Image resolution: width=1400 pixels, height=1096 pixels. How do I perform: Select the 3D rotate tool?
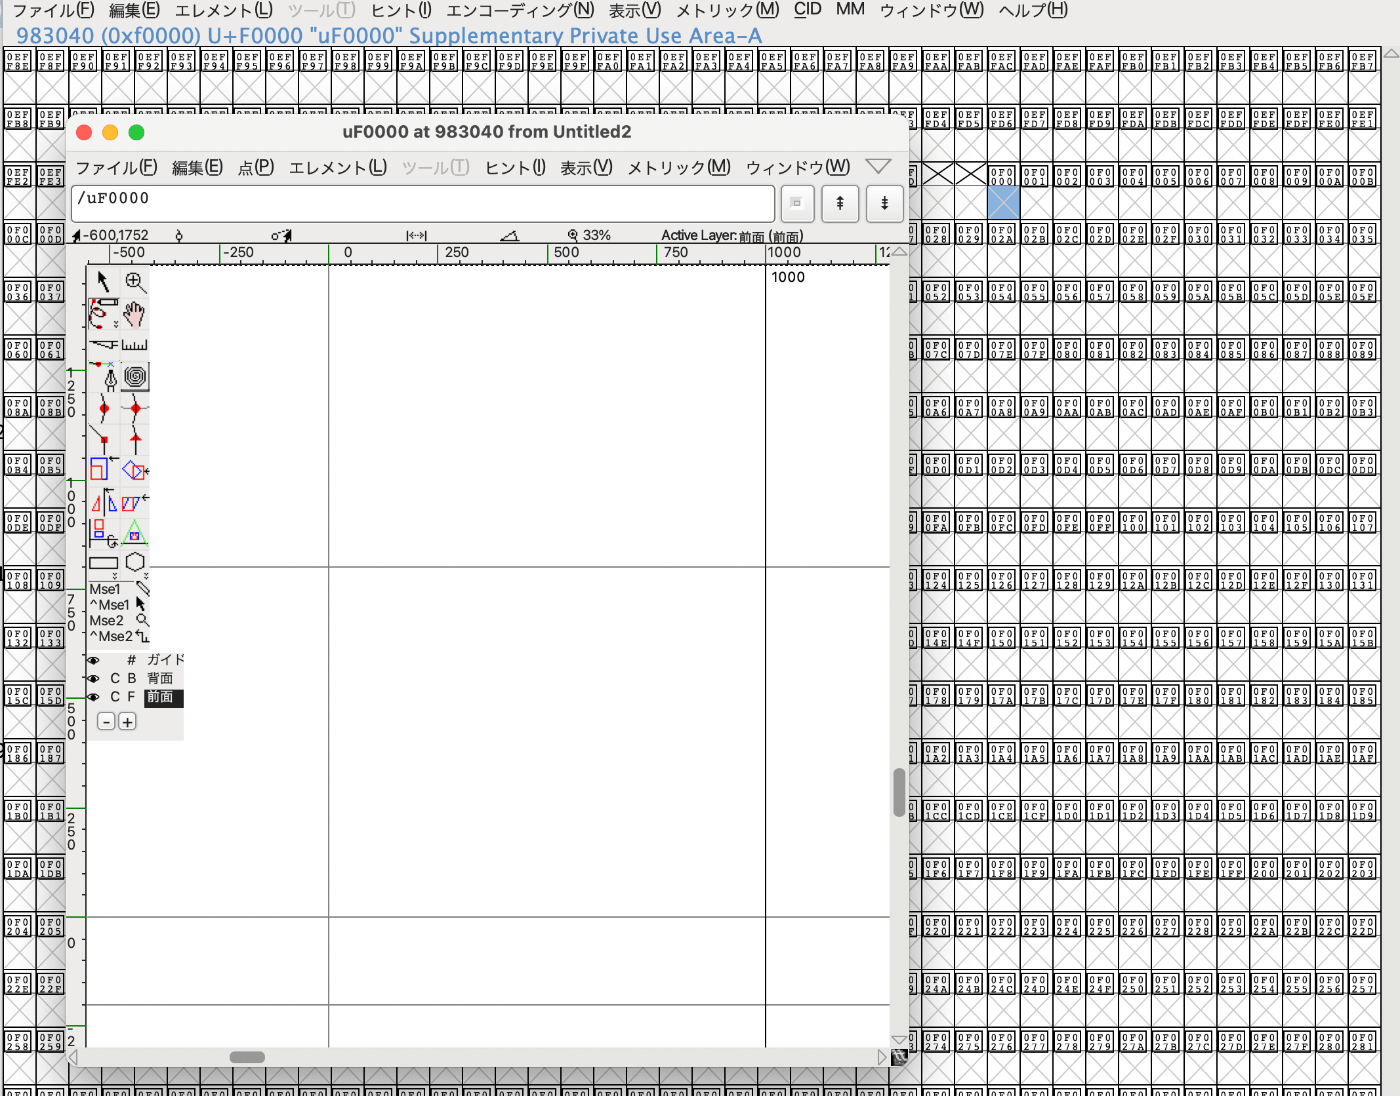(103, 532)
